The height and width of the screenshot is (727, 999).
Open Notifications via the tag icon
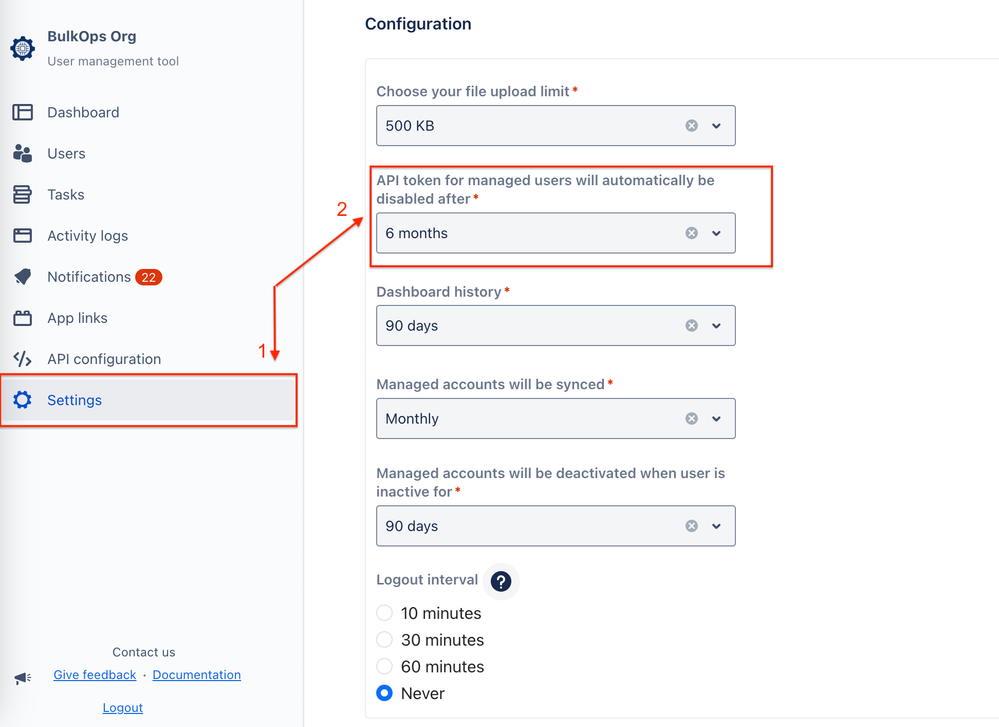(22, 276)
